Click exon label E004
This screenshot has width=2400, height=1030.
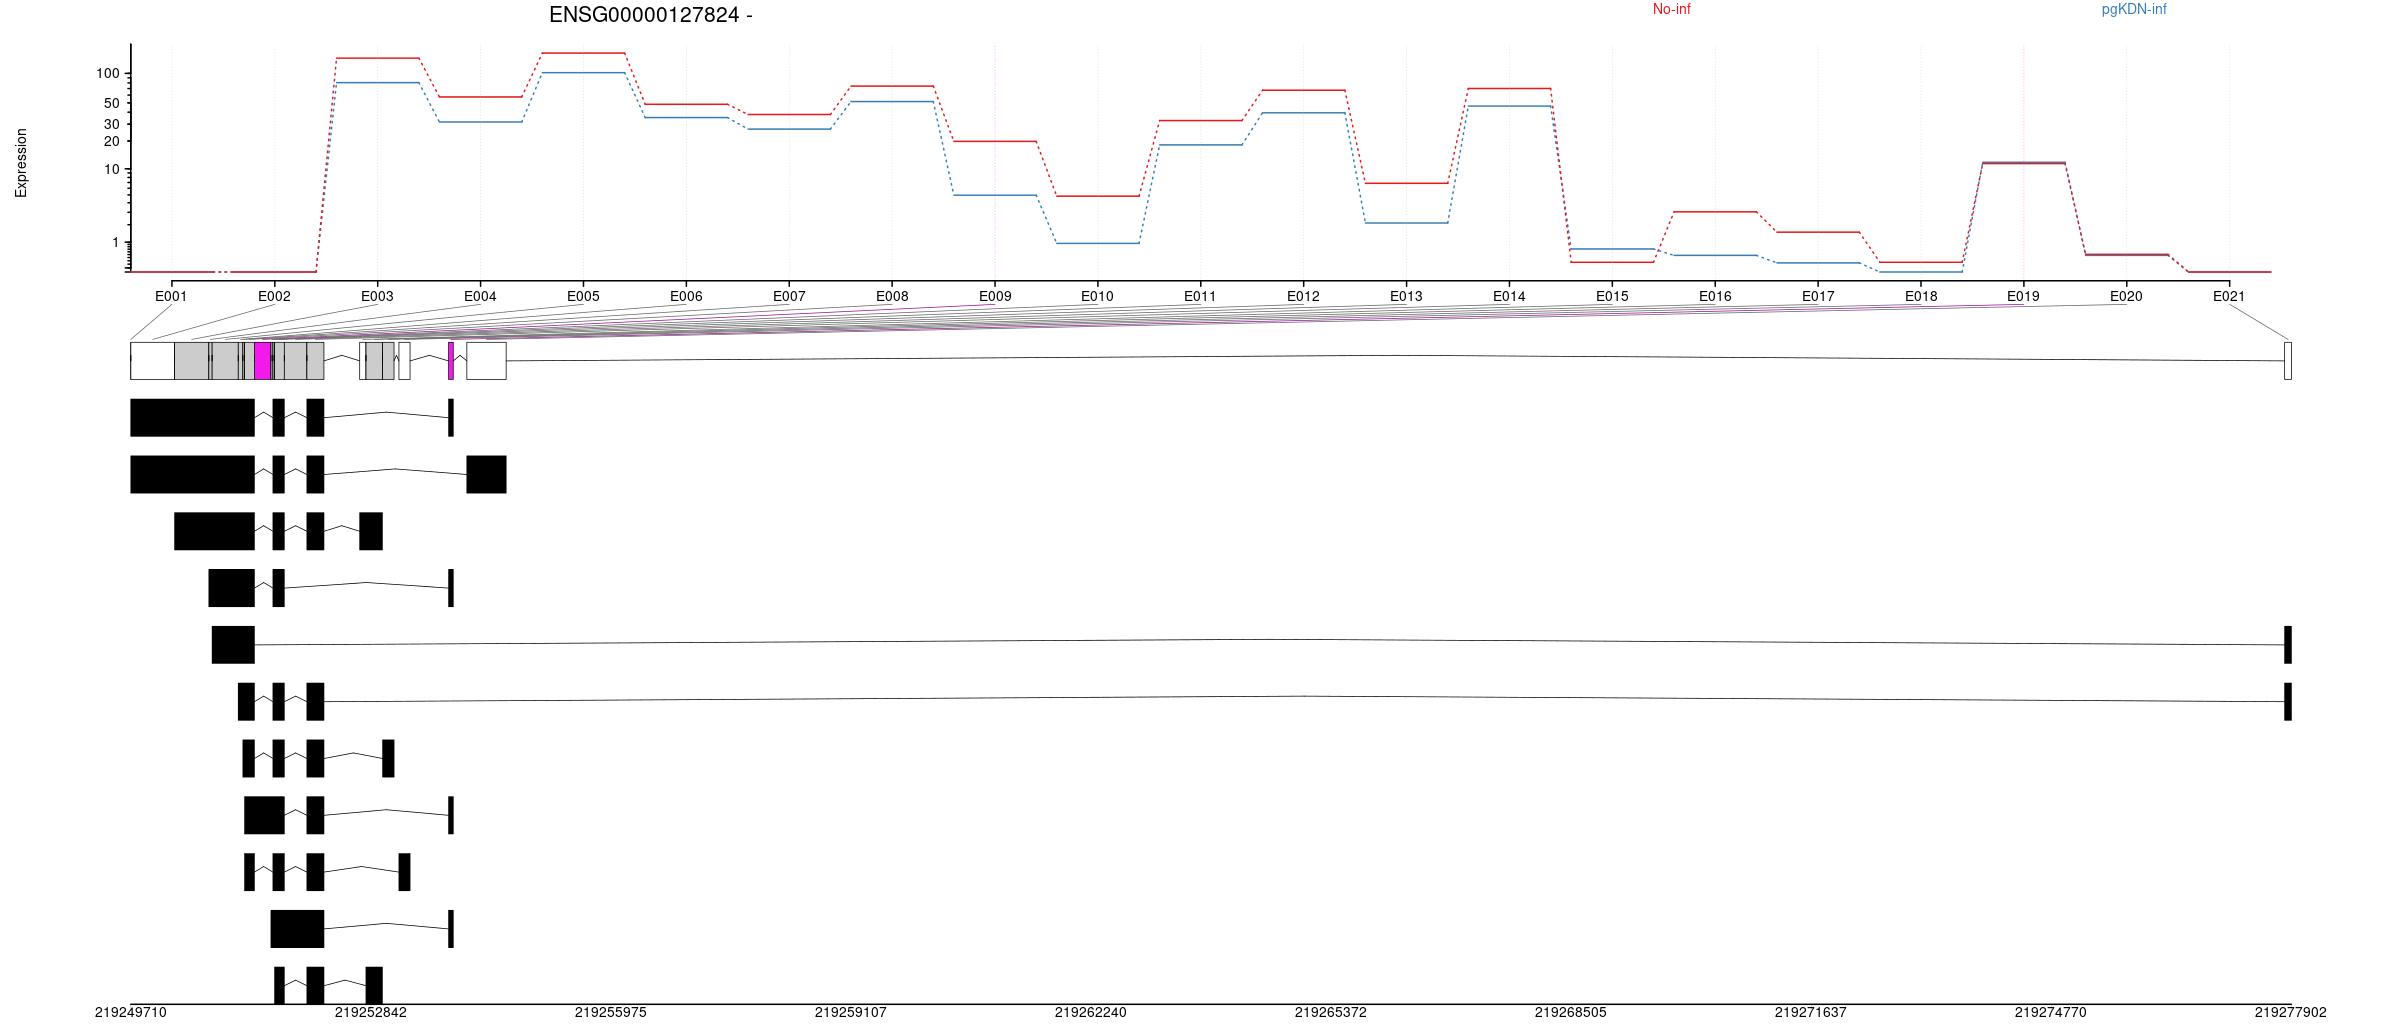(480, 296)
